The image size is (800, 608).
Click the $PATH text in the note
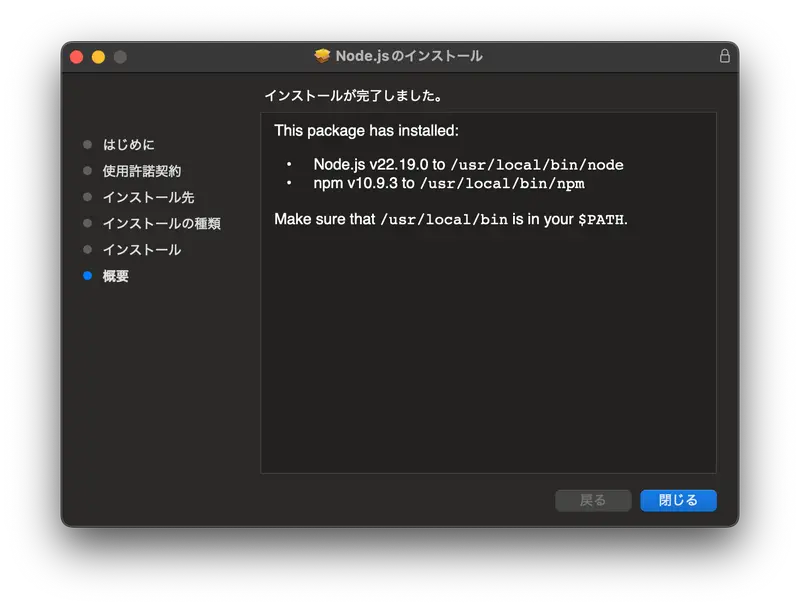click(601, 220)
